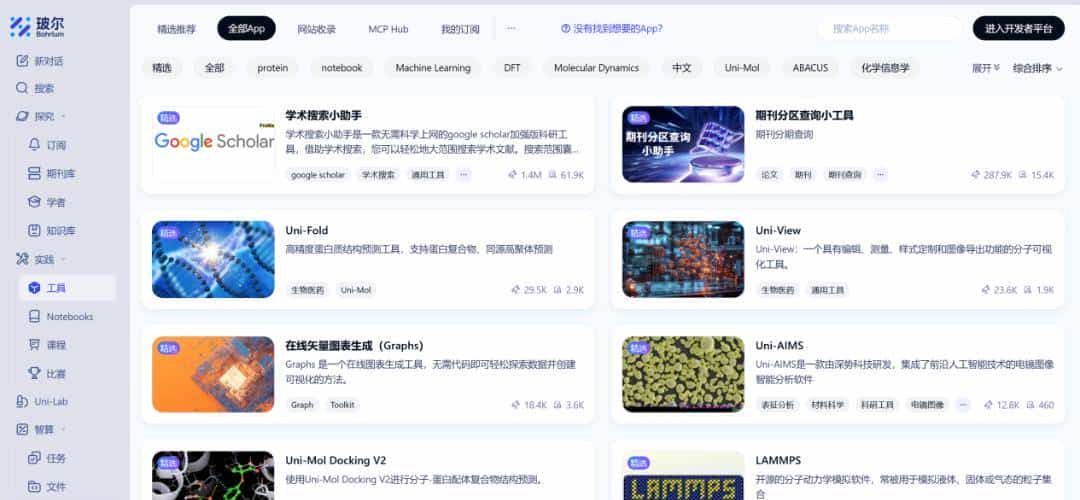This screenshot has height=500, width=1080.
Task: Click Toolkit tag on Graphs card
Action: tap(342, 405)
